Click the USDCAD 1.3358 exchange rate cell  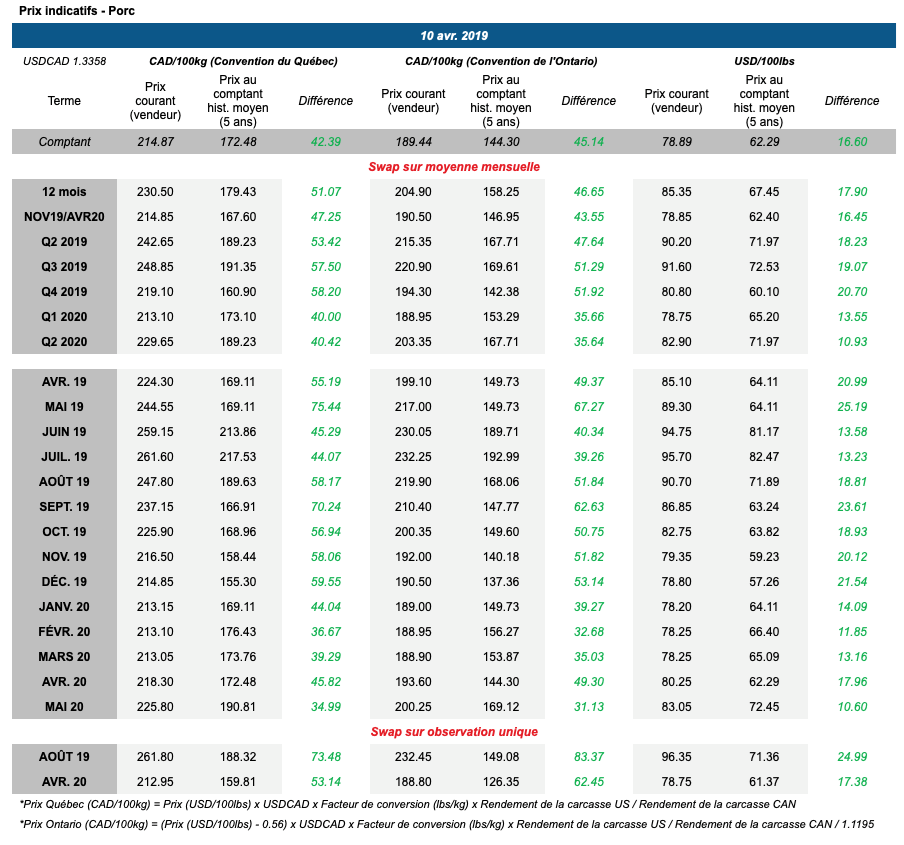(64, 61)
